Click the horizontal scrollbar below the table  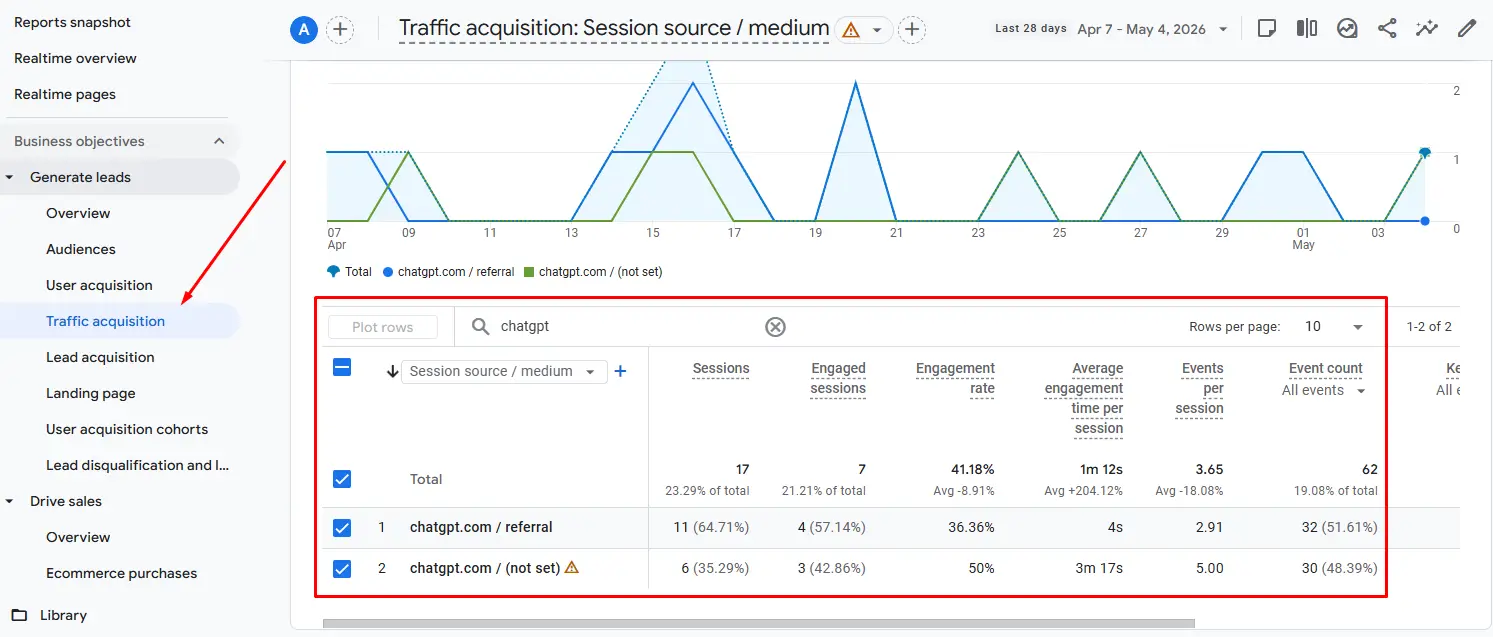click(x=758, y=624)
